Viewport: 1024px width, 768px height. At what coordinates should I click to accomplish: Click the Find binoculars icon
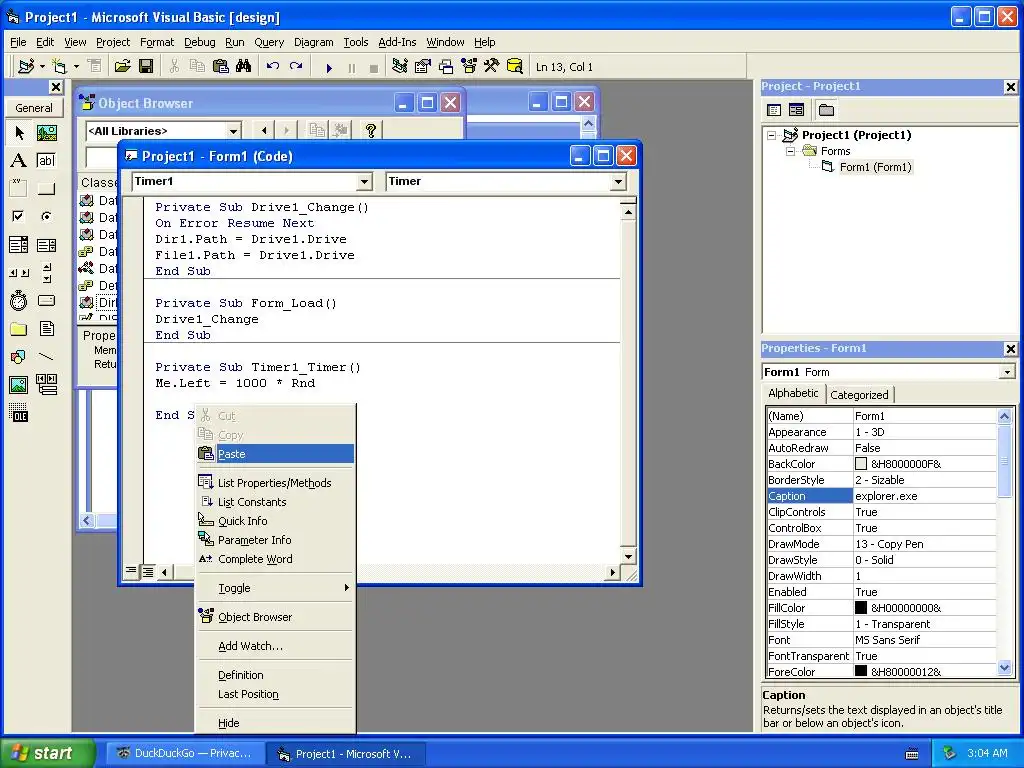click(244, 67)
